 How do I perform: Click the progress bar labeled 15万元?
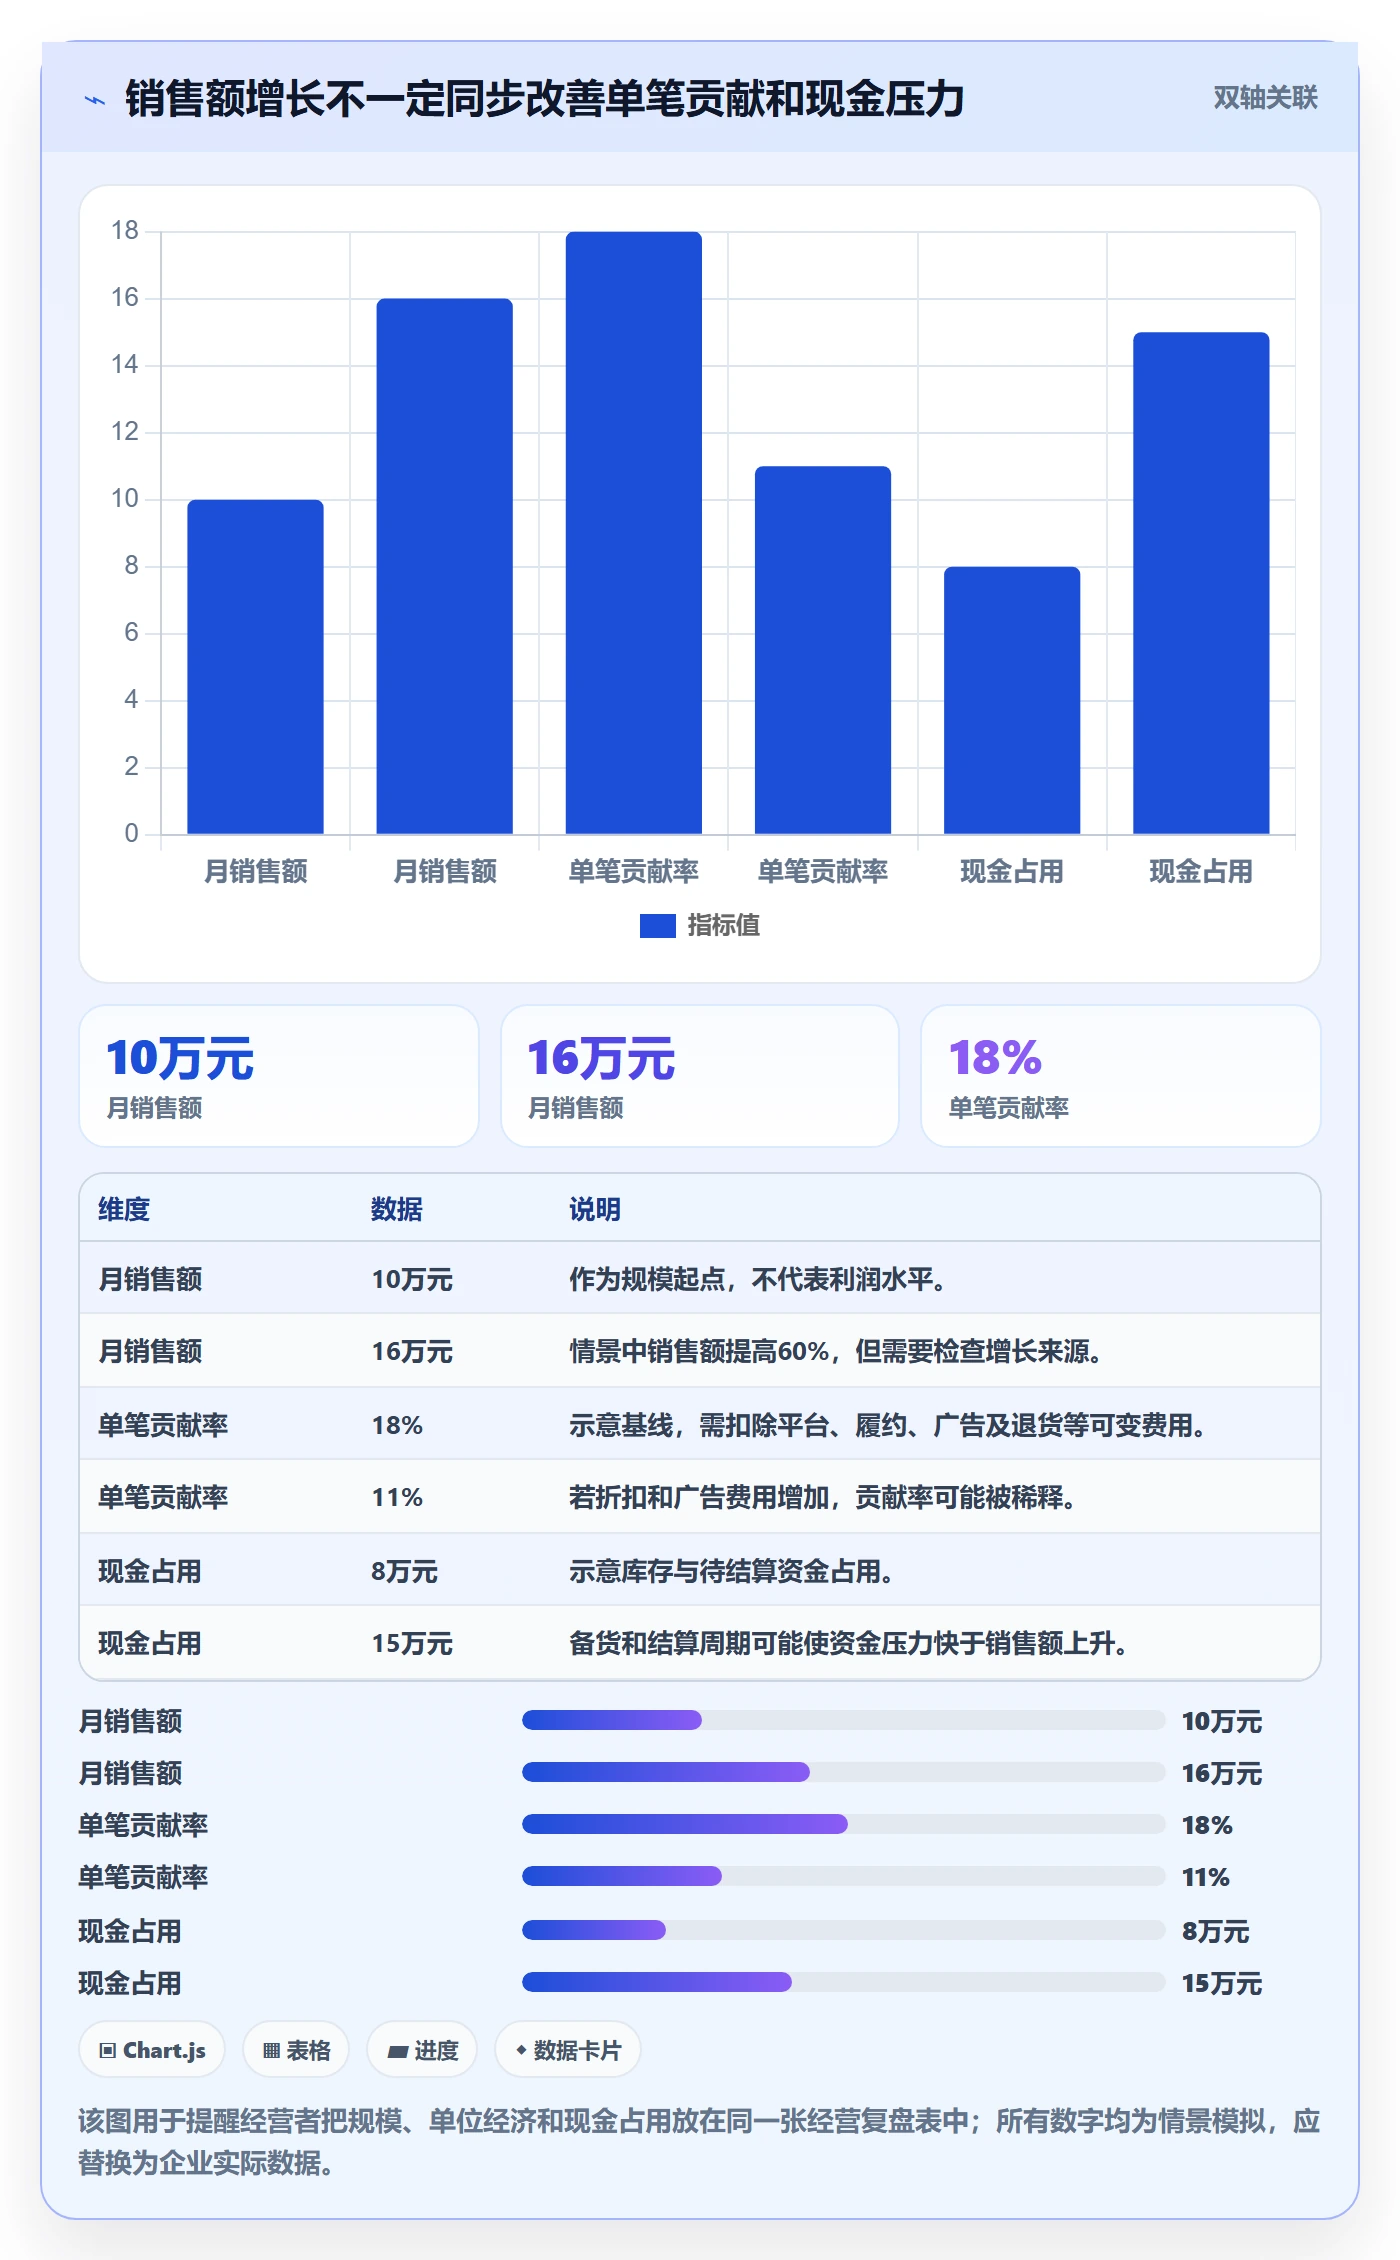tap(844, 1982)
